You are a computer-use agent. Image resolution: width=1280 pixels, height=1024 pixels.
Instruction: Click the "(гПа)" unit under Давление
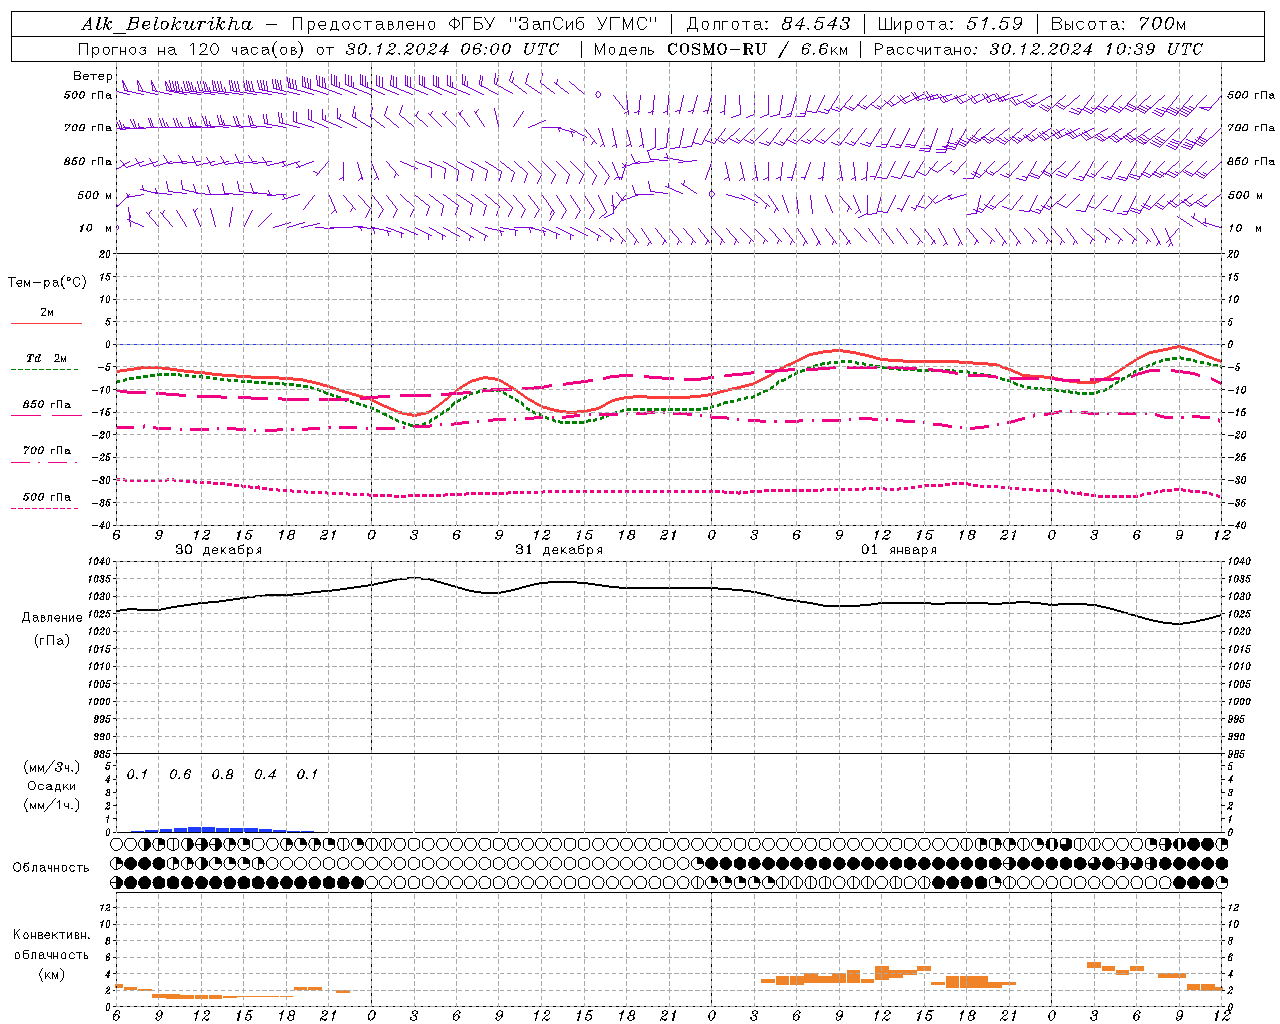[52, 641]
